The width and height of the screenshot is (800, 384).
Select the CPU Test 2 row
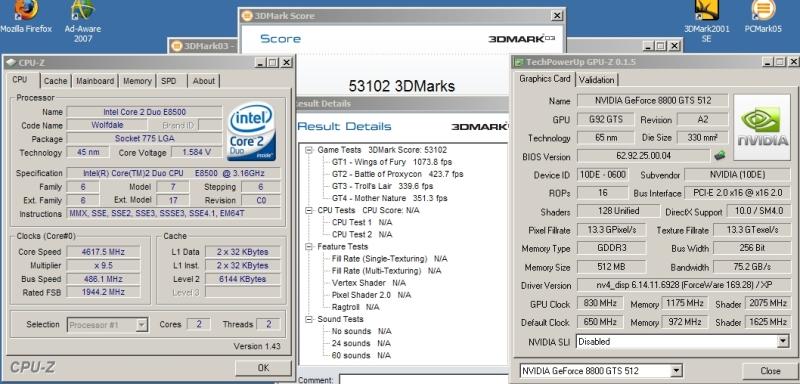(x=362, y=235)
